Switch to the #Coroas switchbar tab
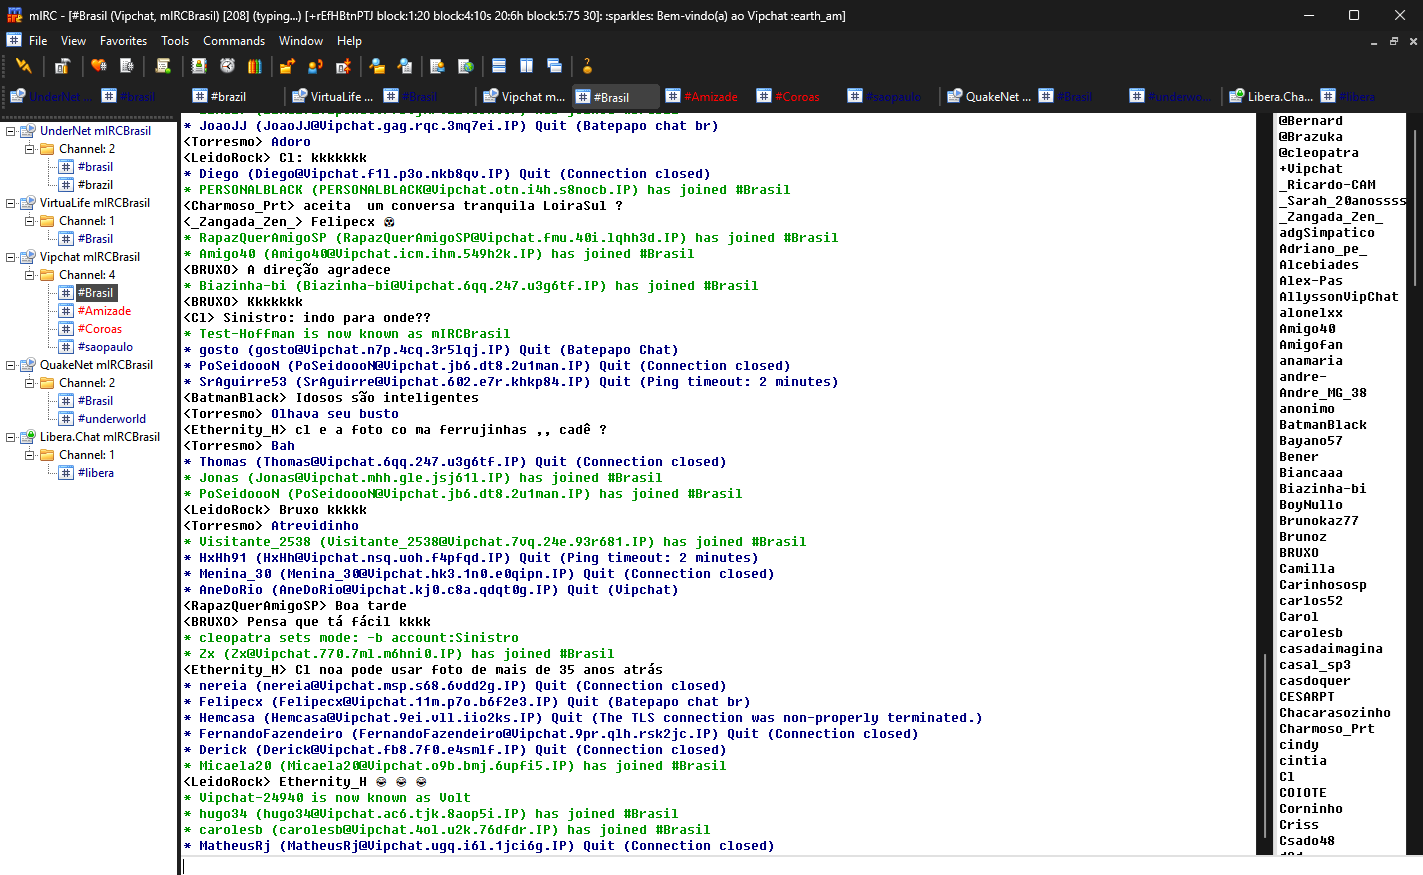This screenshot has height=875, width=1423. [789, 97]
